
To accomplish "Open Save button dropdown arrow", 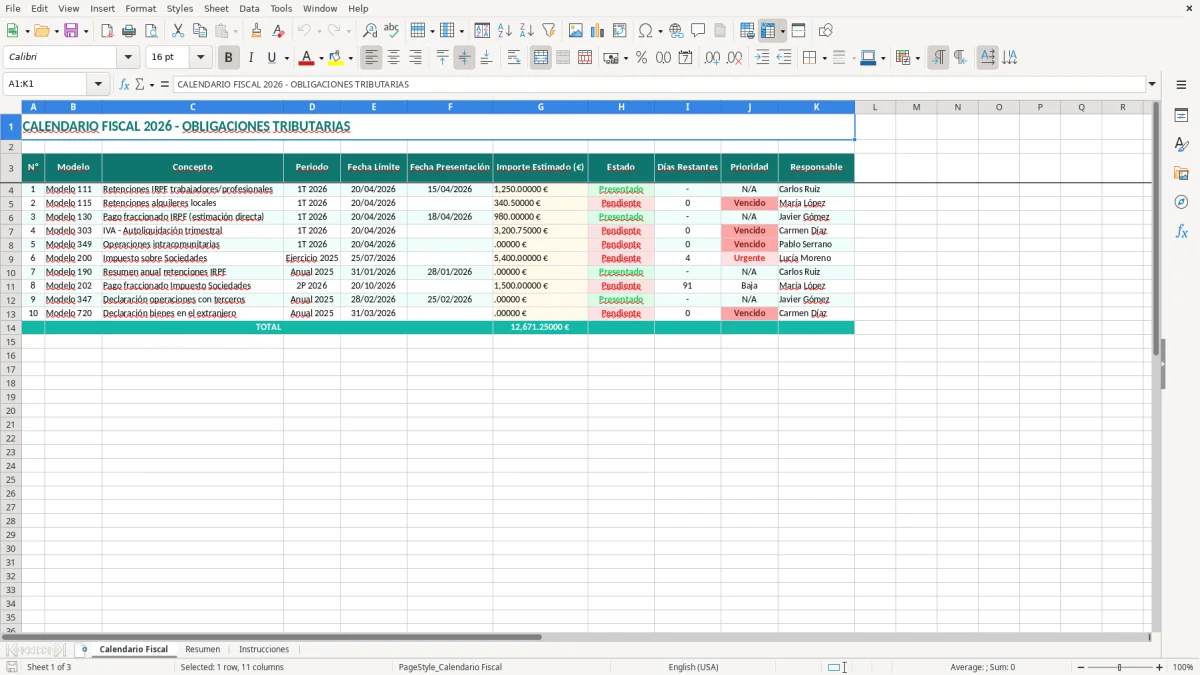I will (85, 31).
